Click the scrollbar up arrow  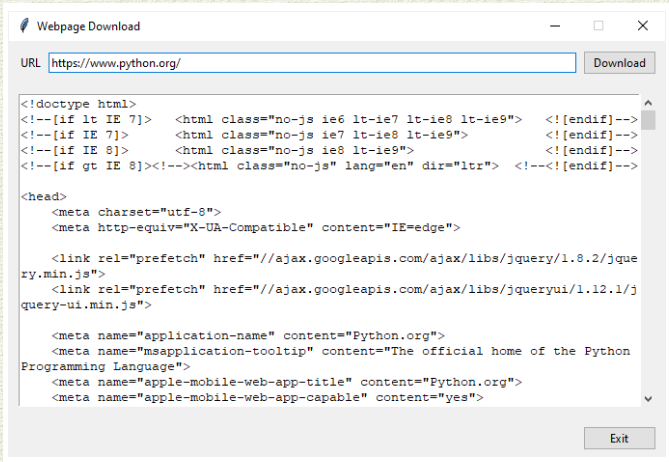[648, 103]
